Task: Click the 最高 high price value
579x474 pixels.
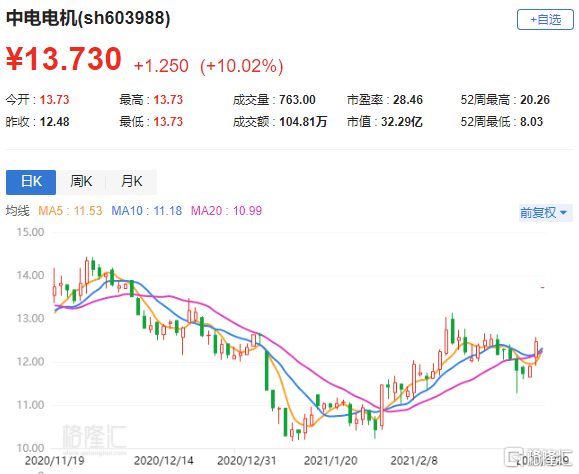Action: [x=168, y=100]
